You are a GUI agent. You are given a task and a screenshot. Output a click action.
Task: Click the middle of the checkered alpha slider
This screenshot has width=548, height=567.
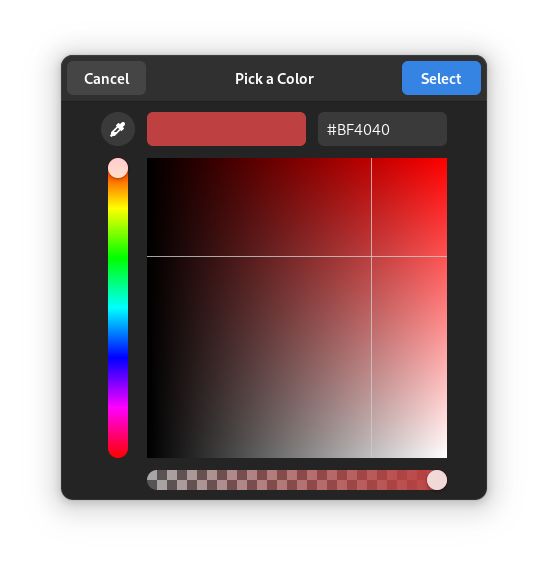tap(297, 480)
